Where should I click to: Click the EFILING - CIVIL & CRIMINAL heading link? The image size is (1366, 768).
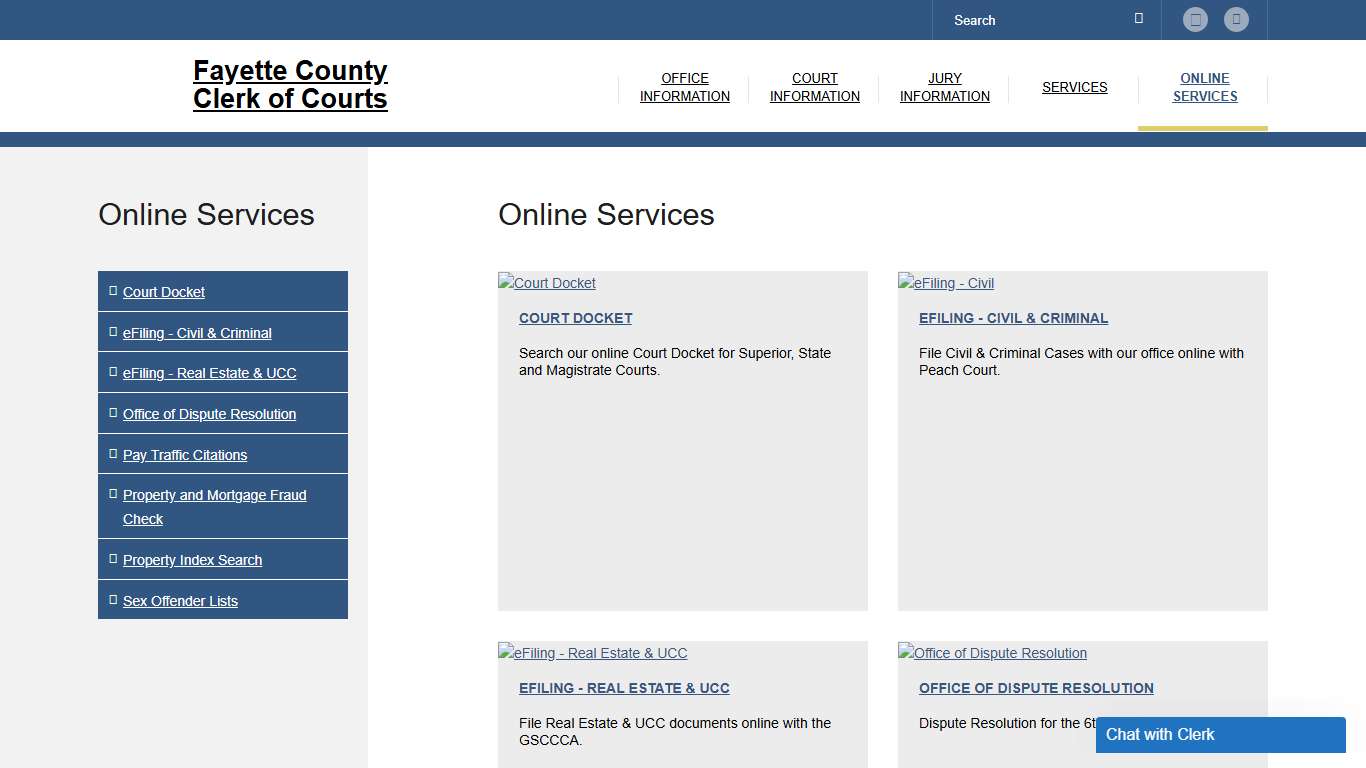[x=1013, y=318]
